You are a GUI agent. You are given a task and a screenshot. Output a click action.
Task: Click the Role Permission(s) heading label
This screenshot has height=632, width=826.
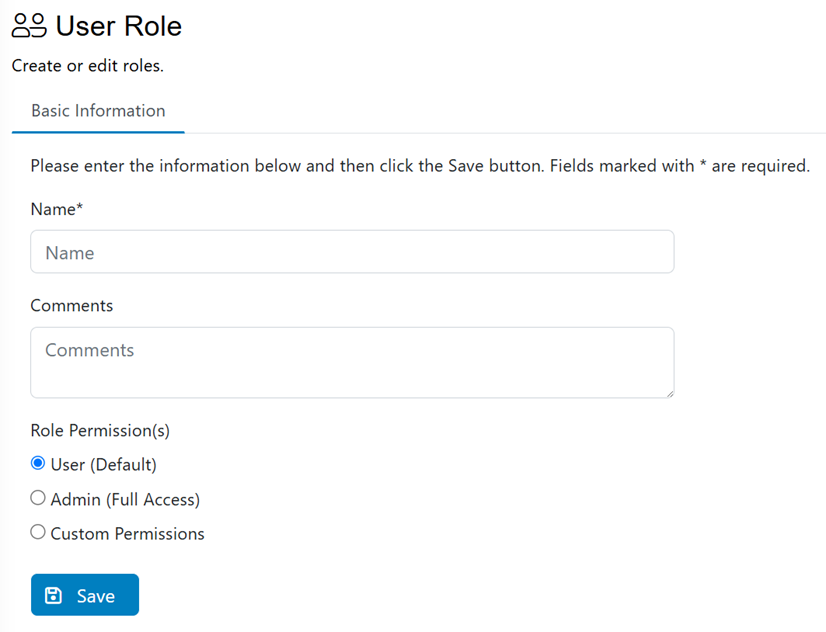(100, 430)
